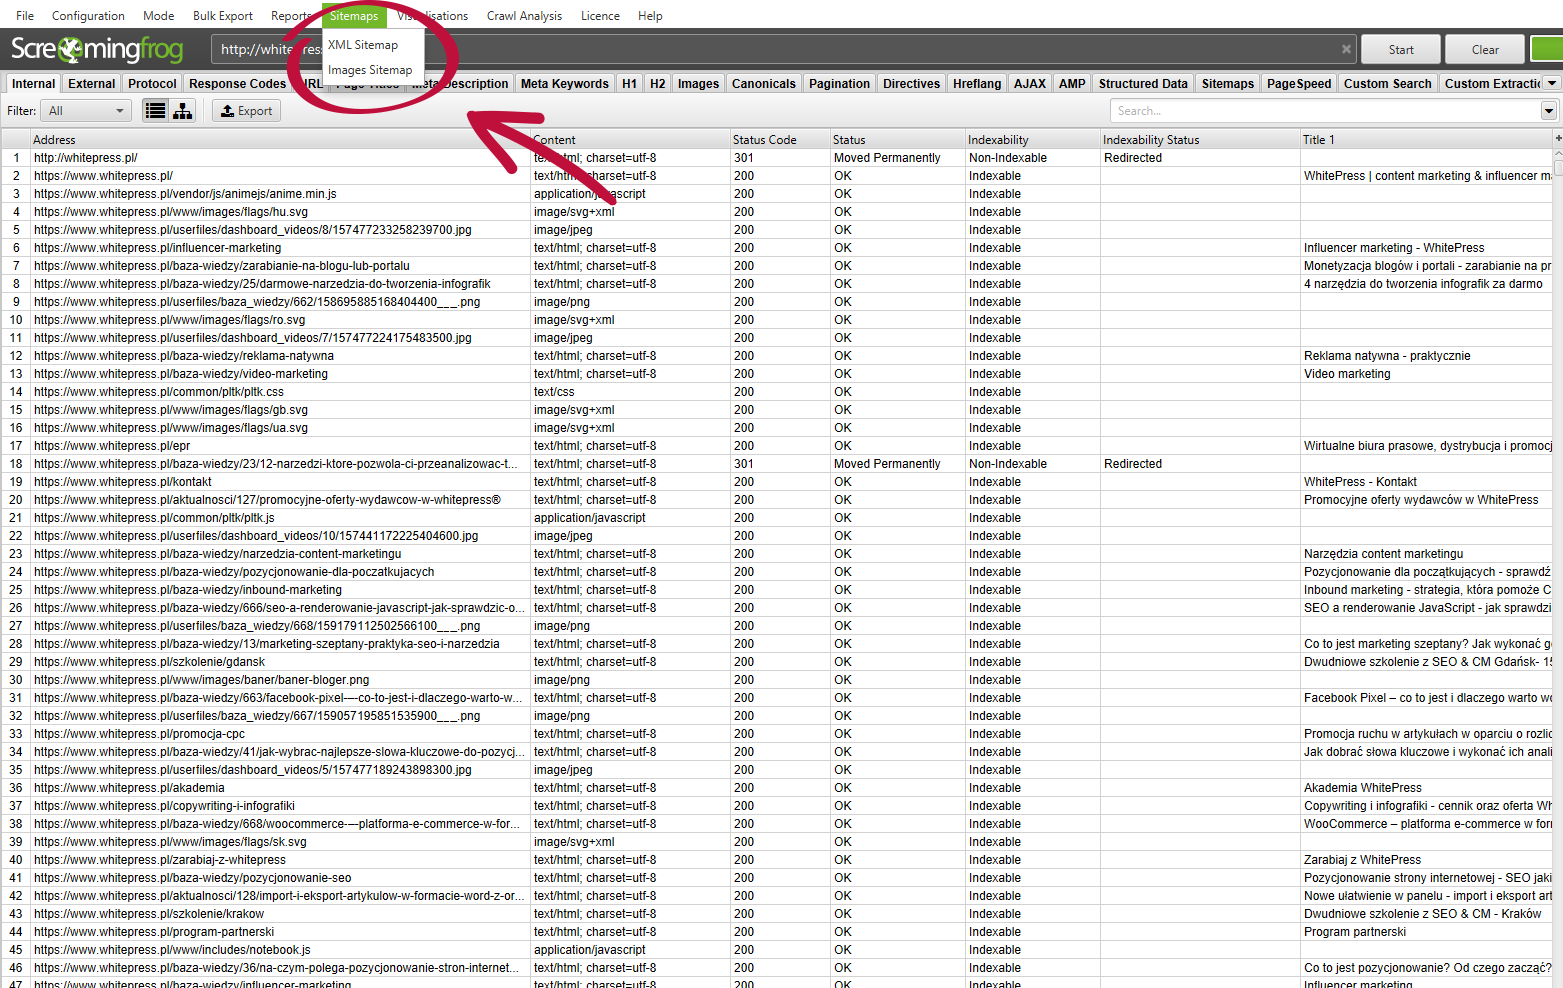Switch to the Structured Data tab
Viewport: 1563px width, 988px height.
[x=1143, y=83]
